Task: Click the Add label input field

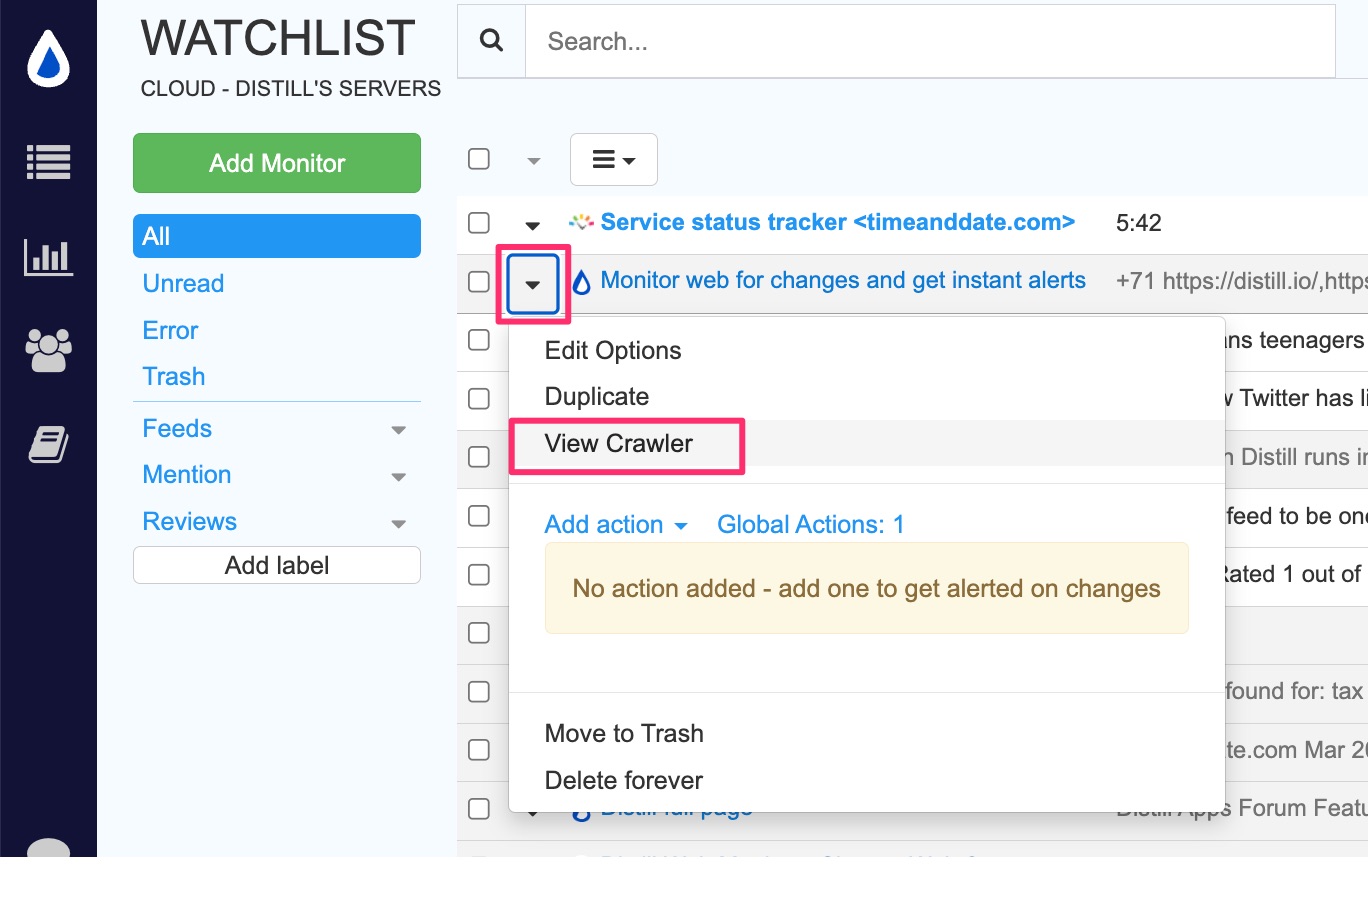Action: (276, 565)
